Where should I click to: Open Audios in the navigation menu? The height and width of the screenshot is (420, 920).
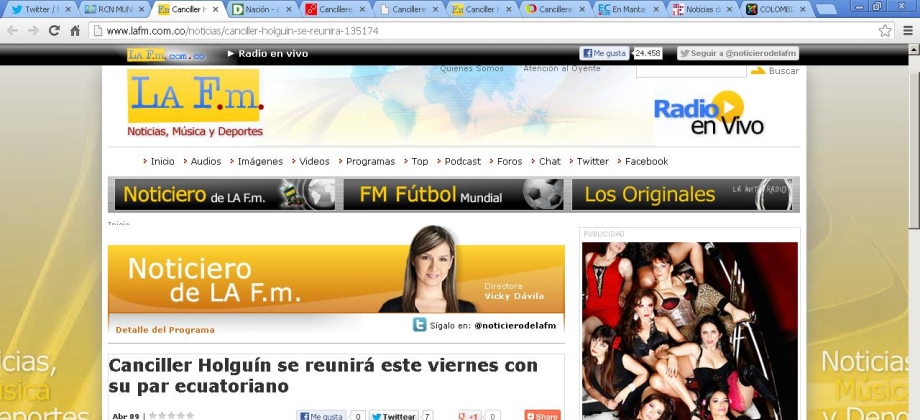205,161
